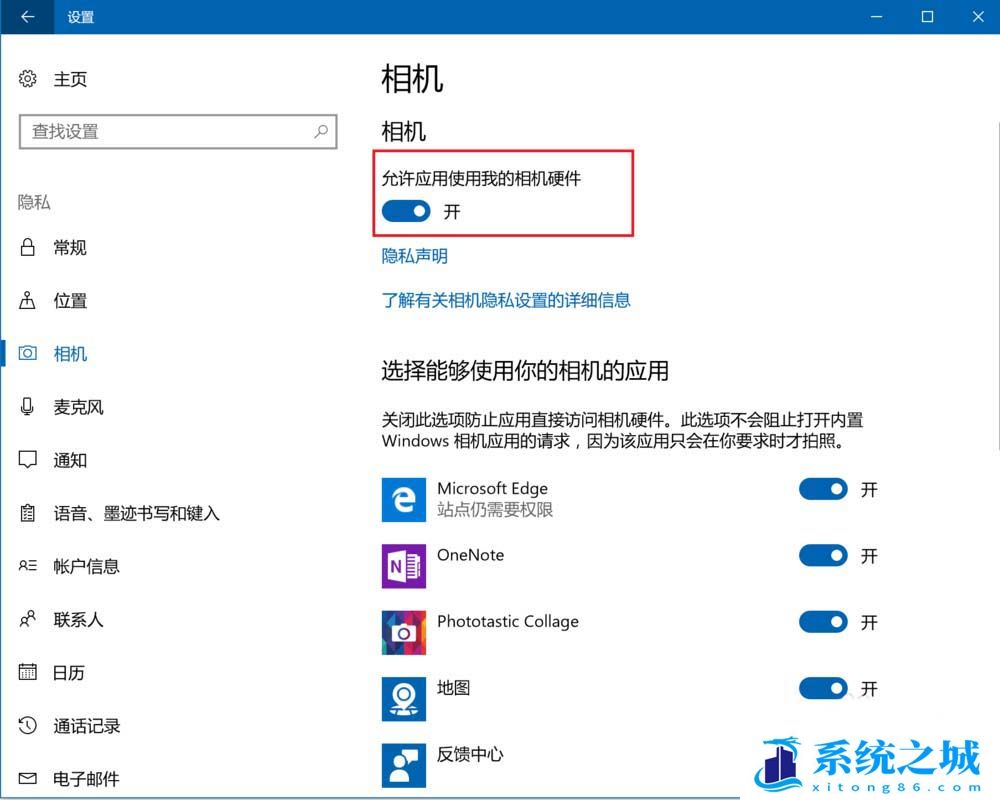Click the Phototastic Collage app icon
Screen dimensions: 1000x800
point(404,632)
